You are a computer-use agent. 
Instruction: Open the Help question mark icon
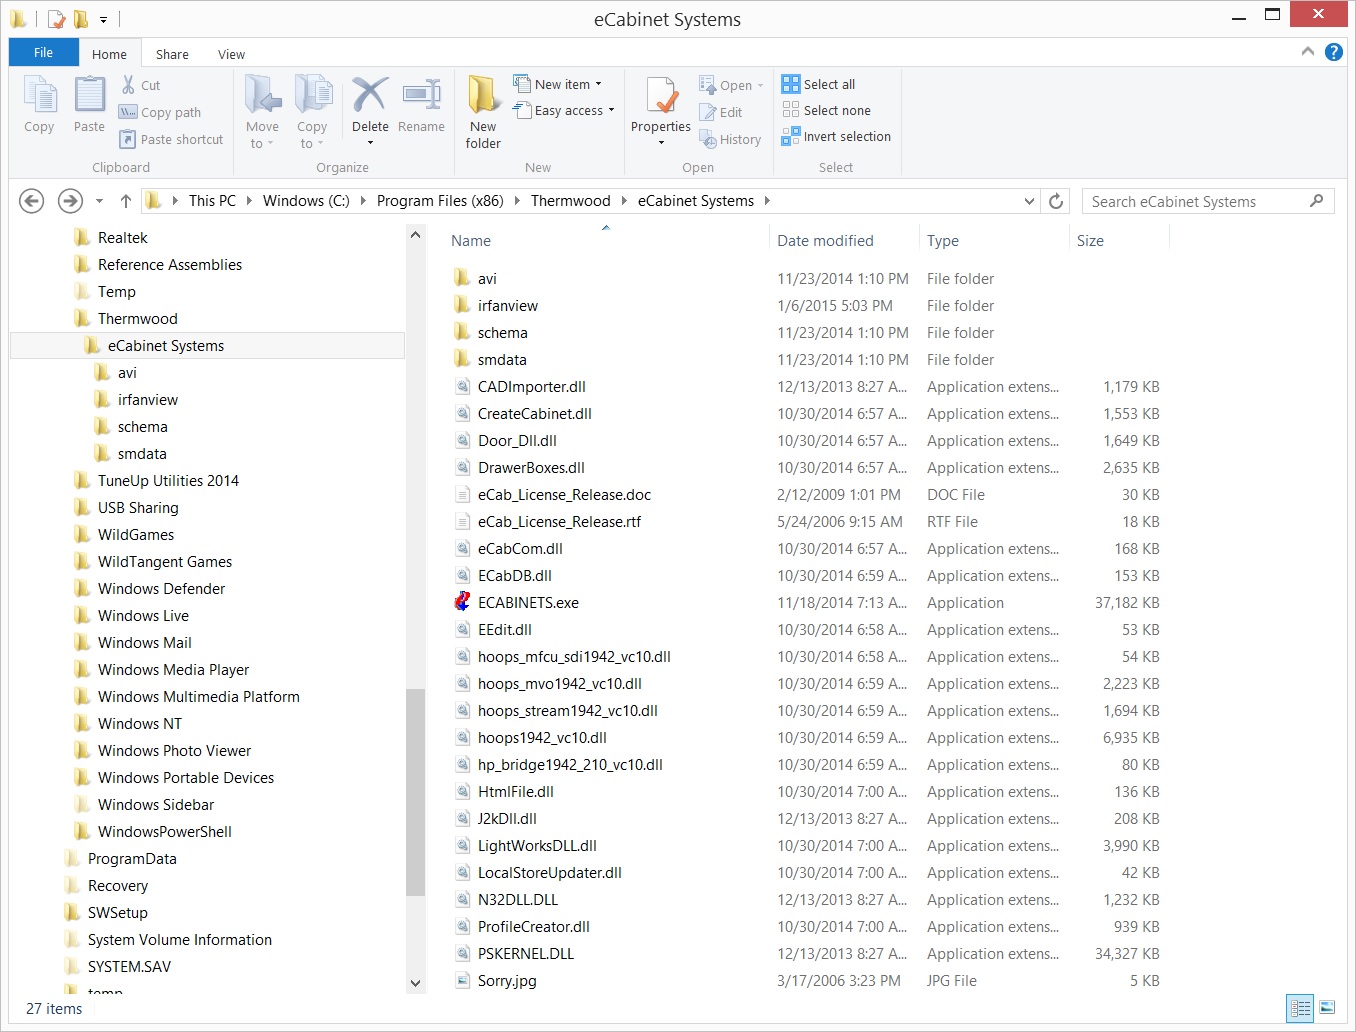click(x=1334, y=52)
